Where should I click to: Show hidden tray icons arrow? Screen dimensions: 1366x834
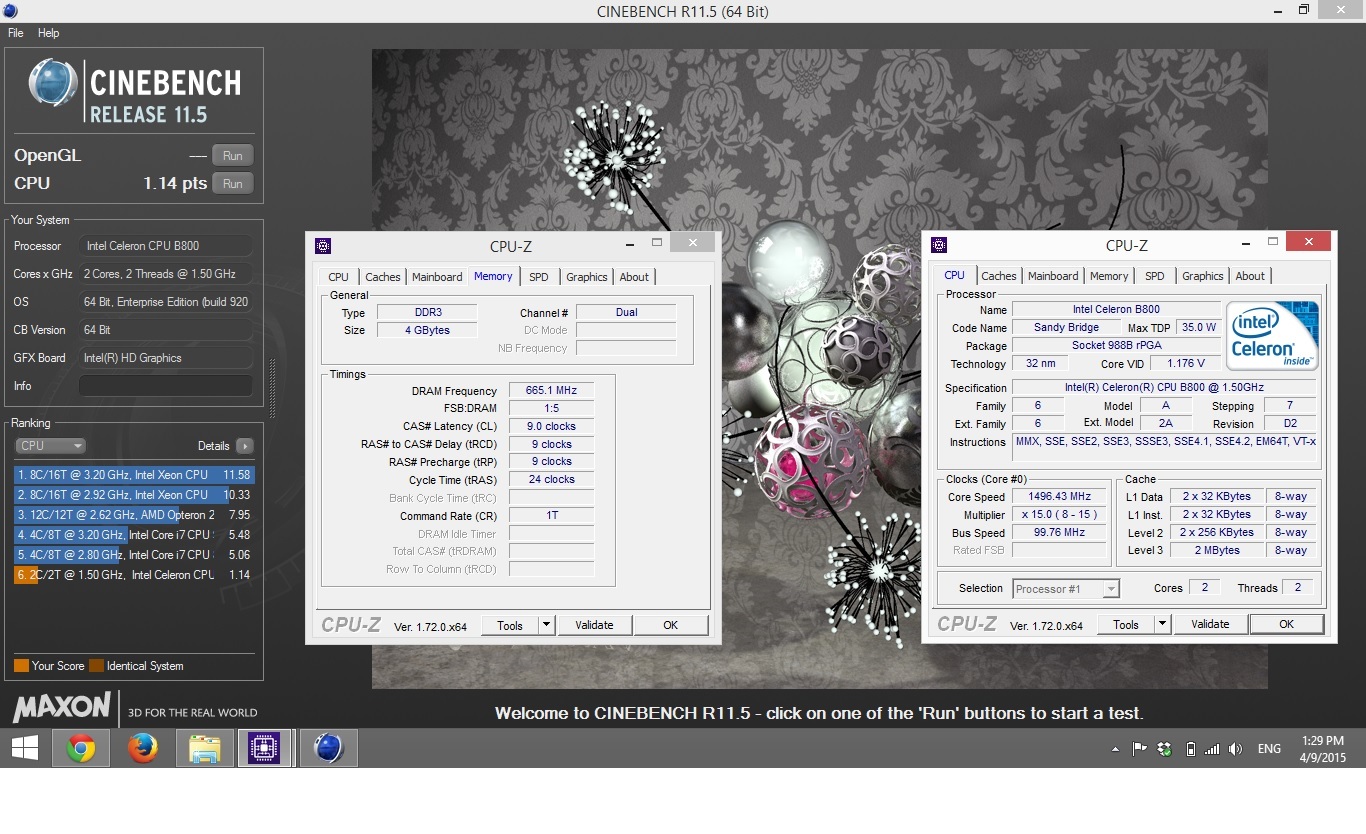tap(1115, 749)
